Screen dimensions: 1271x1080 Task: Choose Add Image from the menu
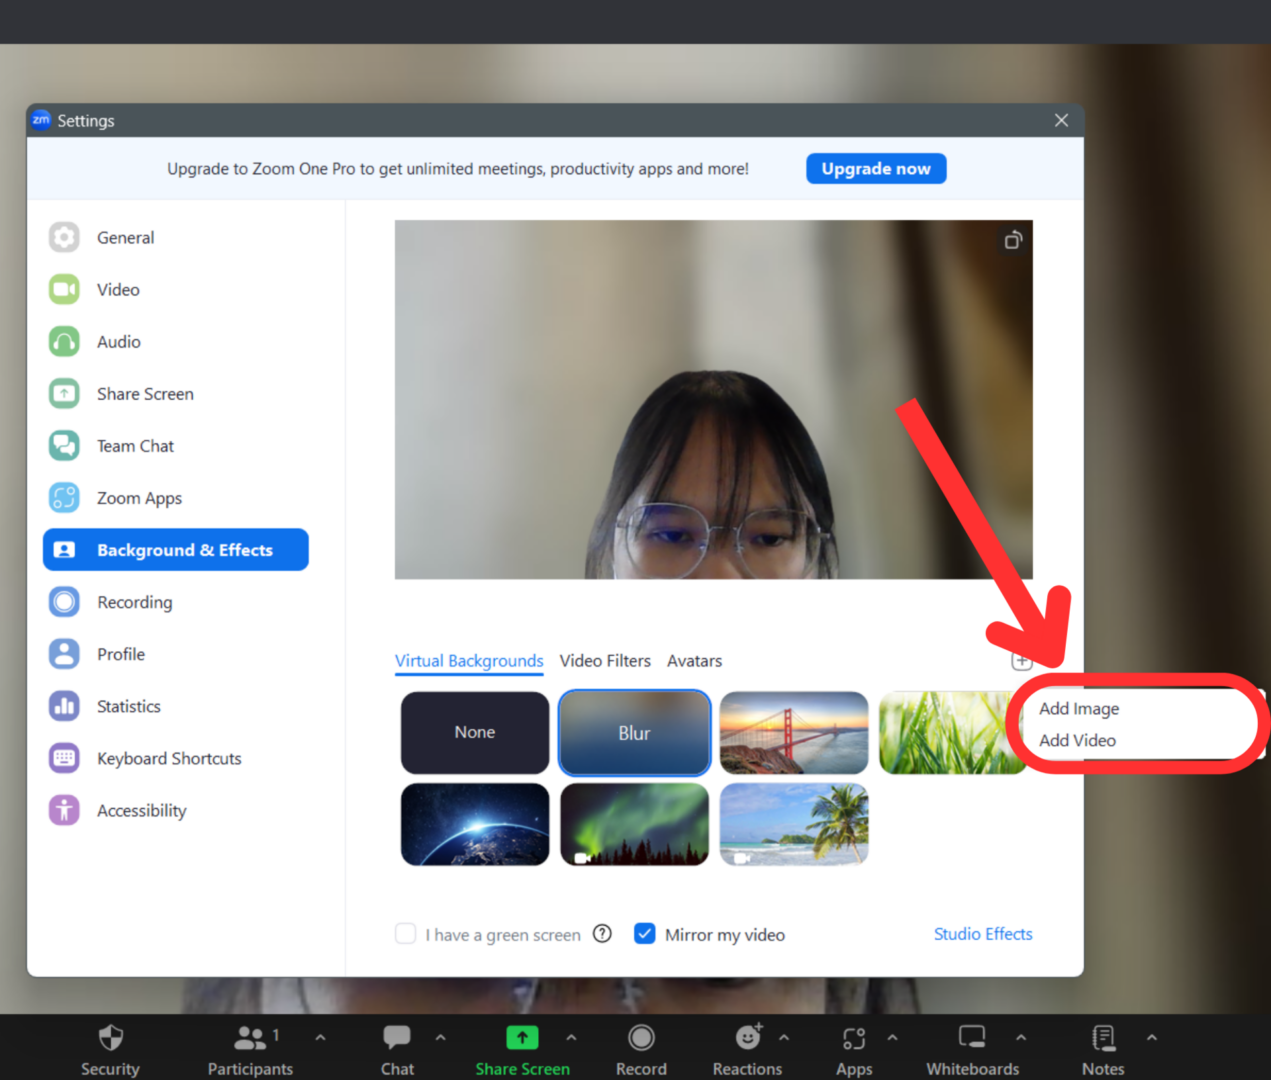pyautogui.click(x=1079, y=708)
